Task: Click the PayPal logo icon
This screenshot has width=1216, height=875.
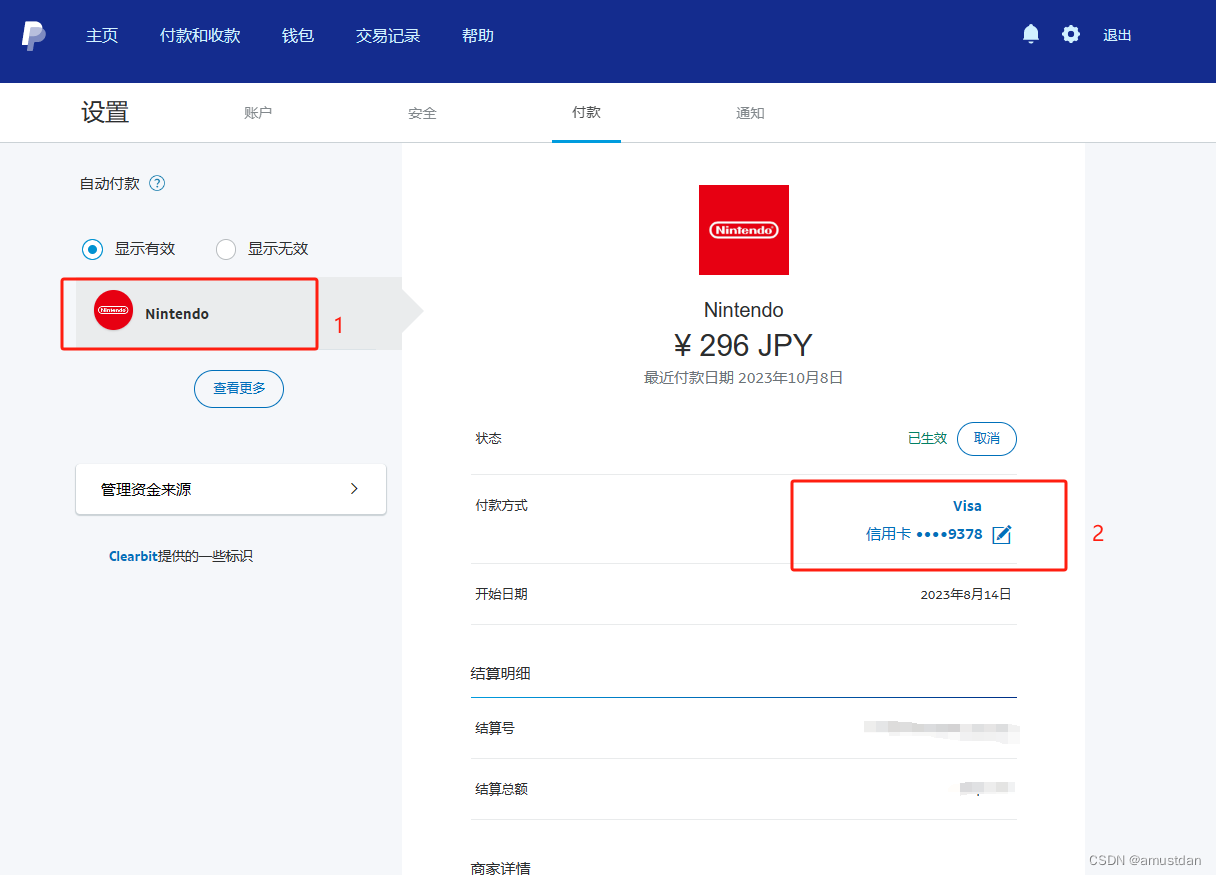Action: click(x=34, y=35)
